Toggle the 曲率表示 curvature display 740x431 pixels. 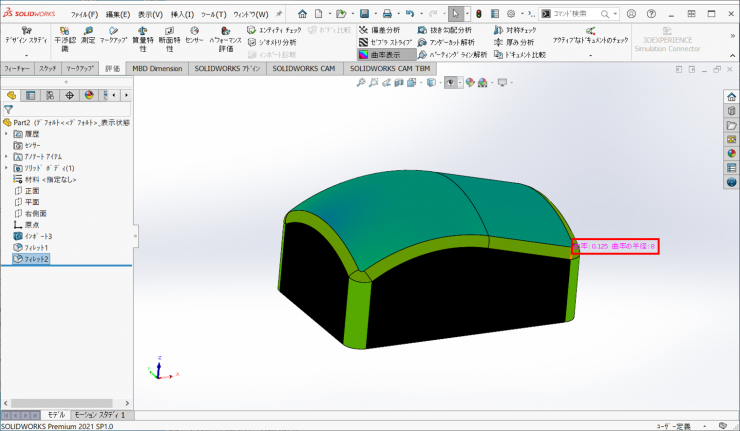pyautogui.click(x=381, y=56)
